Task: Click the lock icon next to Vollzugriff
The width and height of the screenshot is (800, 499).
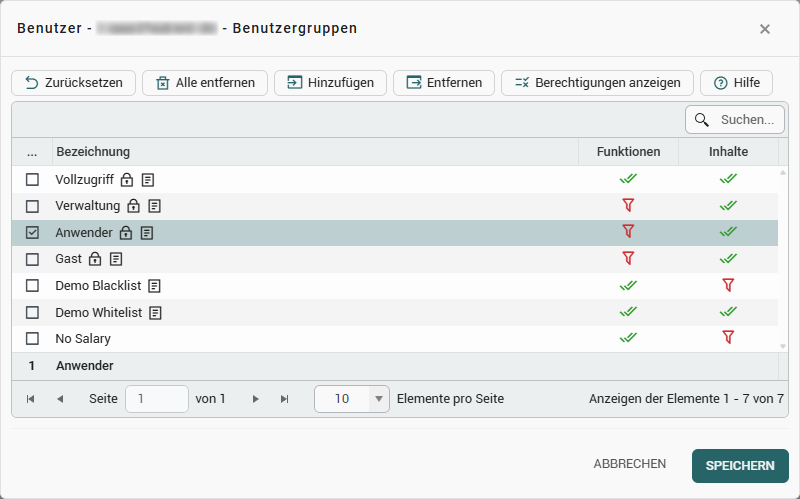Action: [x=127, y=180]
